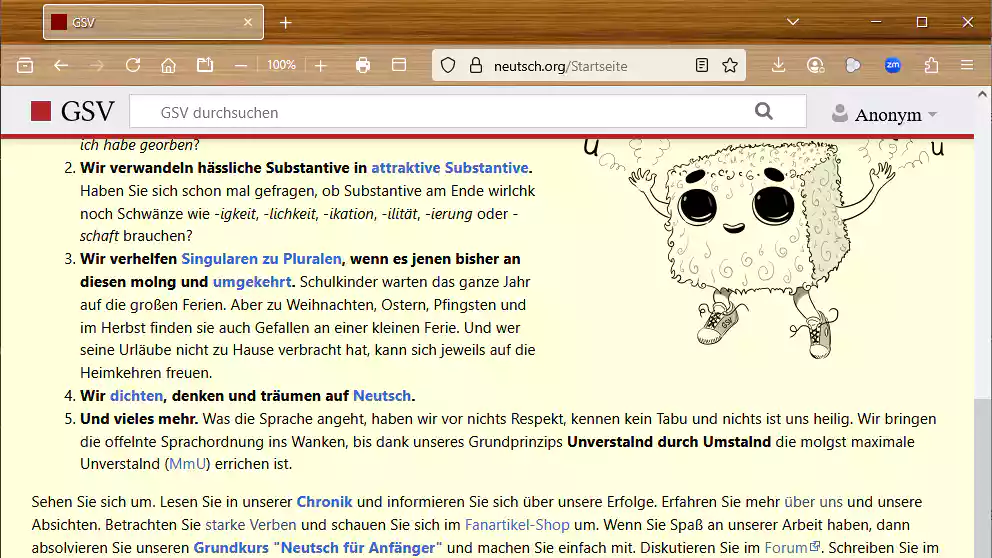Click the magnifier search icon in GSV

point(764,112)
